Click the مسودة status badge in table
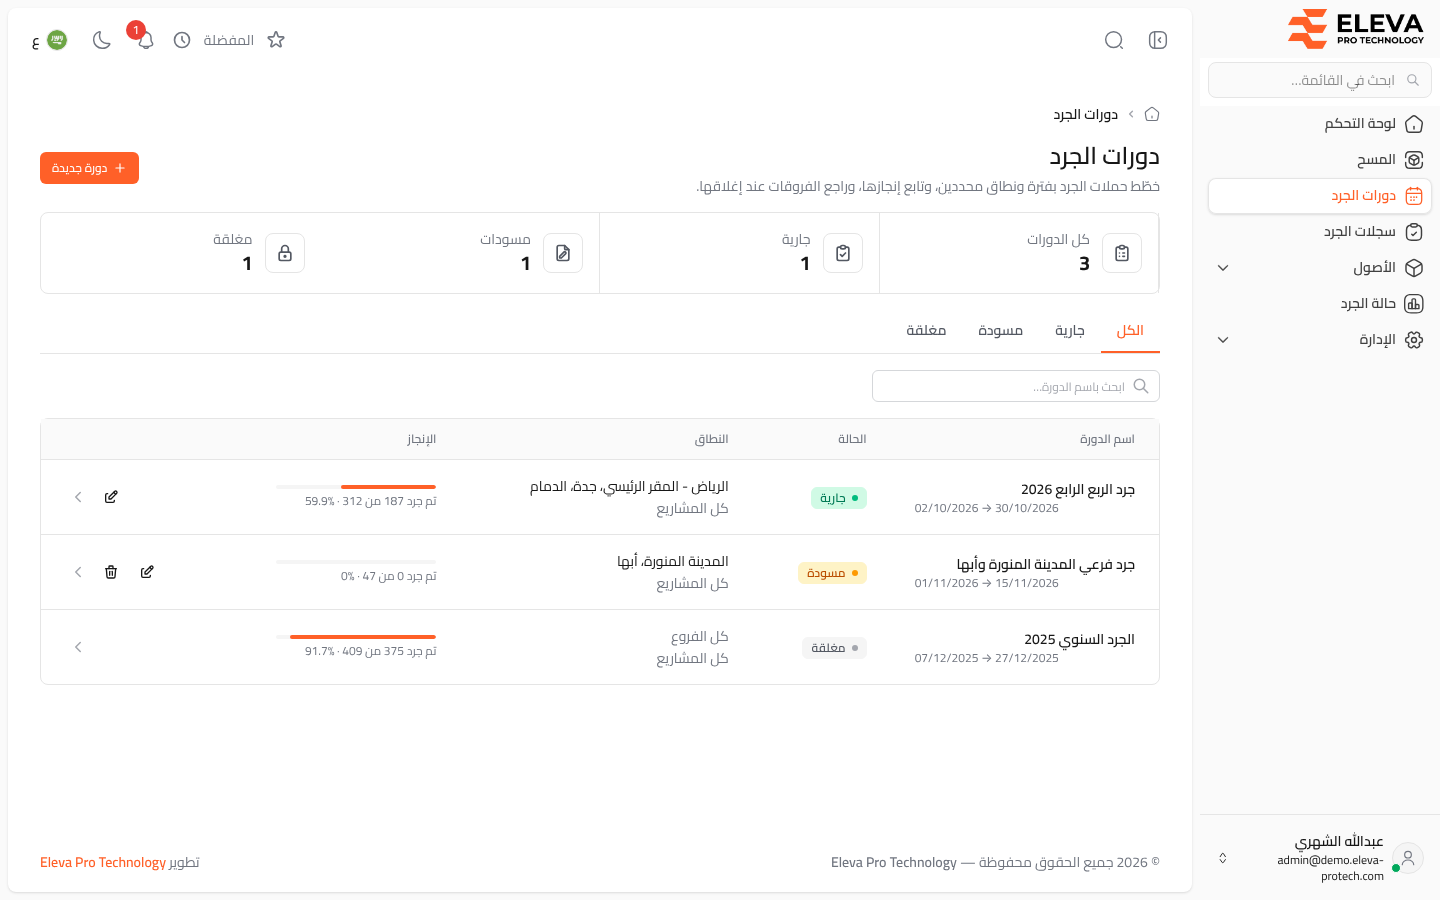 tap(833, 573)
